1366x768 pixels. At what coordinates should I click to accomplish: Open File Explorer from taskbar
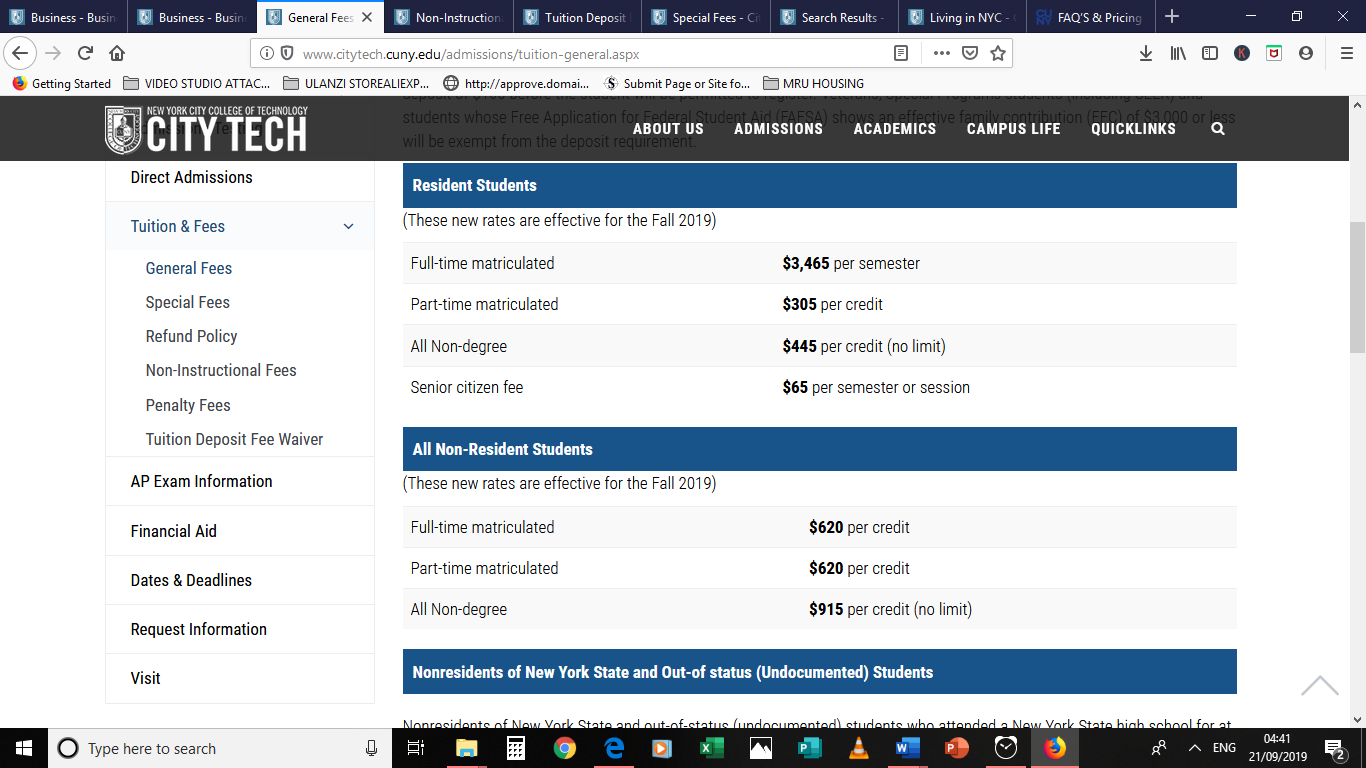466,748
